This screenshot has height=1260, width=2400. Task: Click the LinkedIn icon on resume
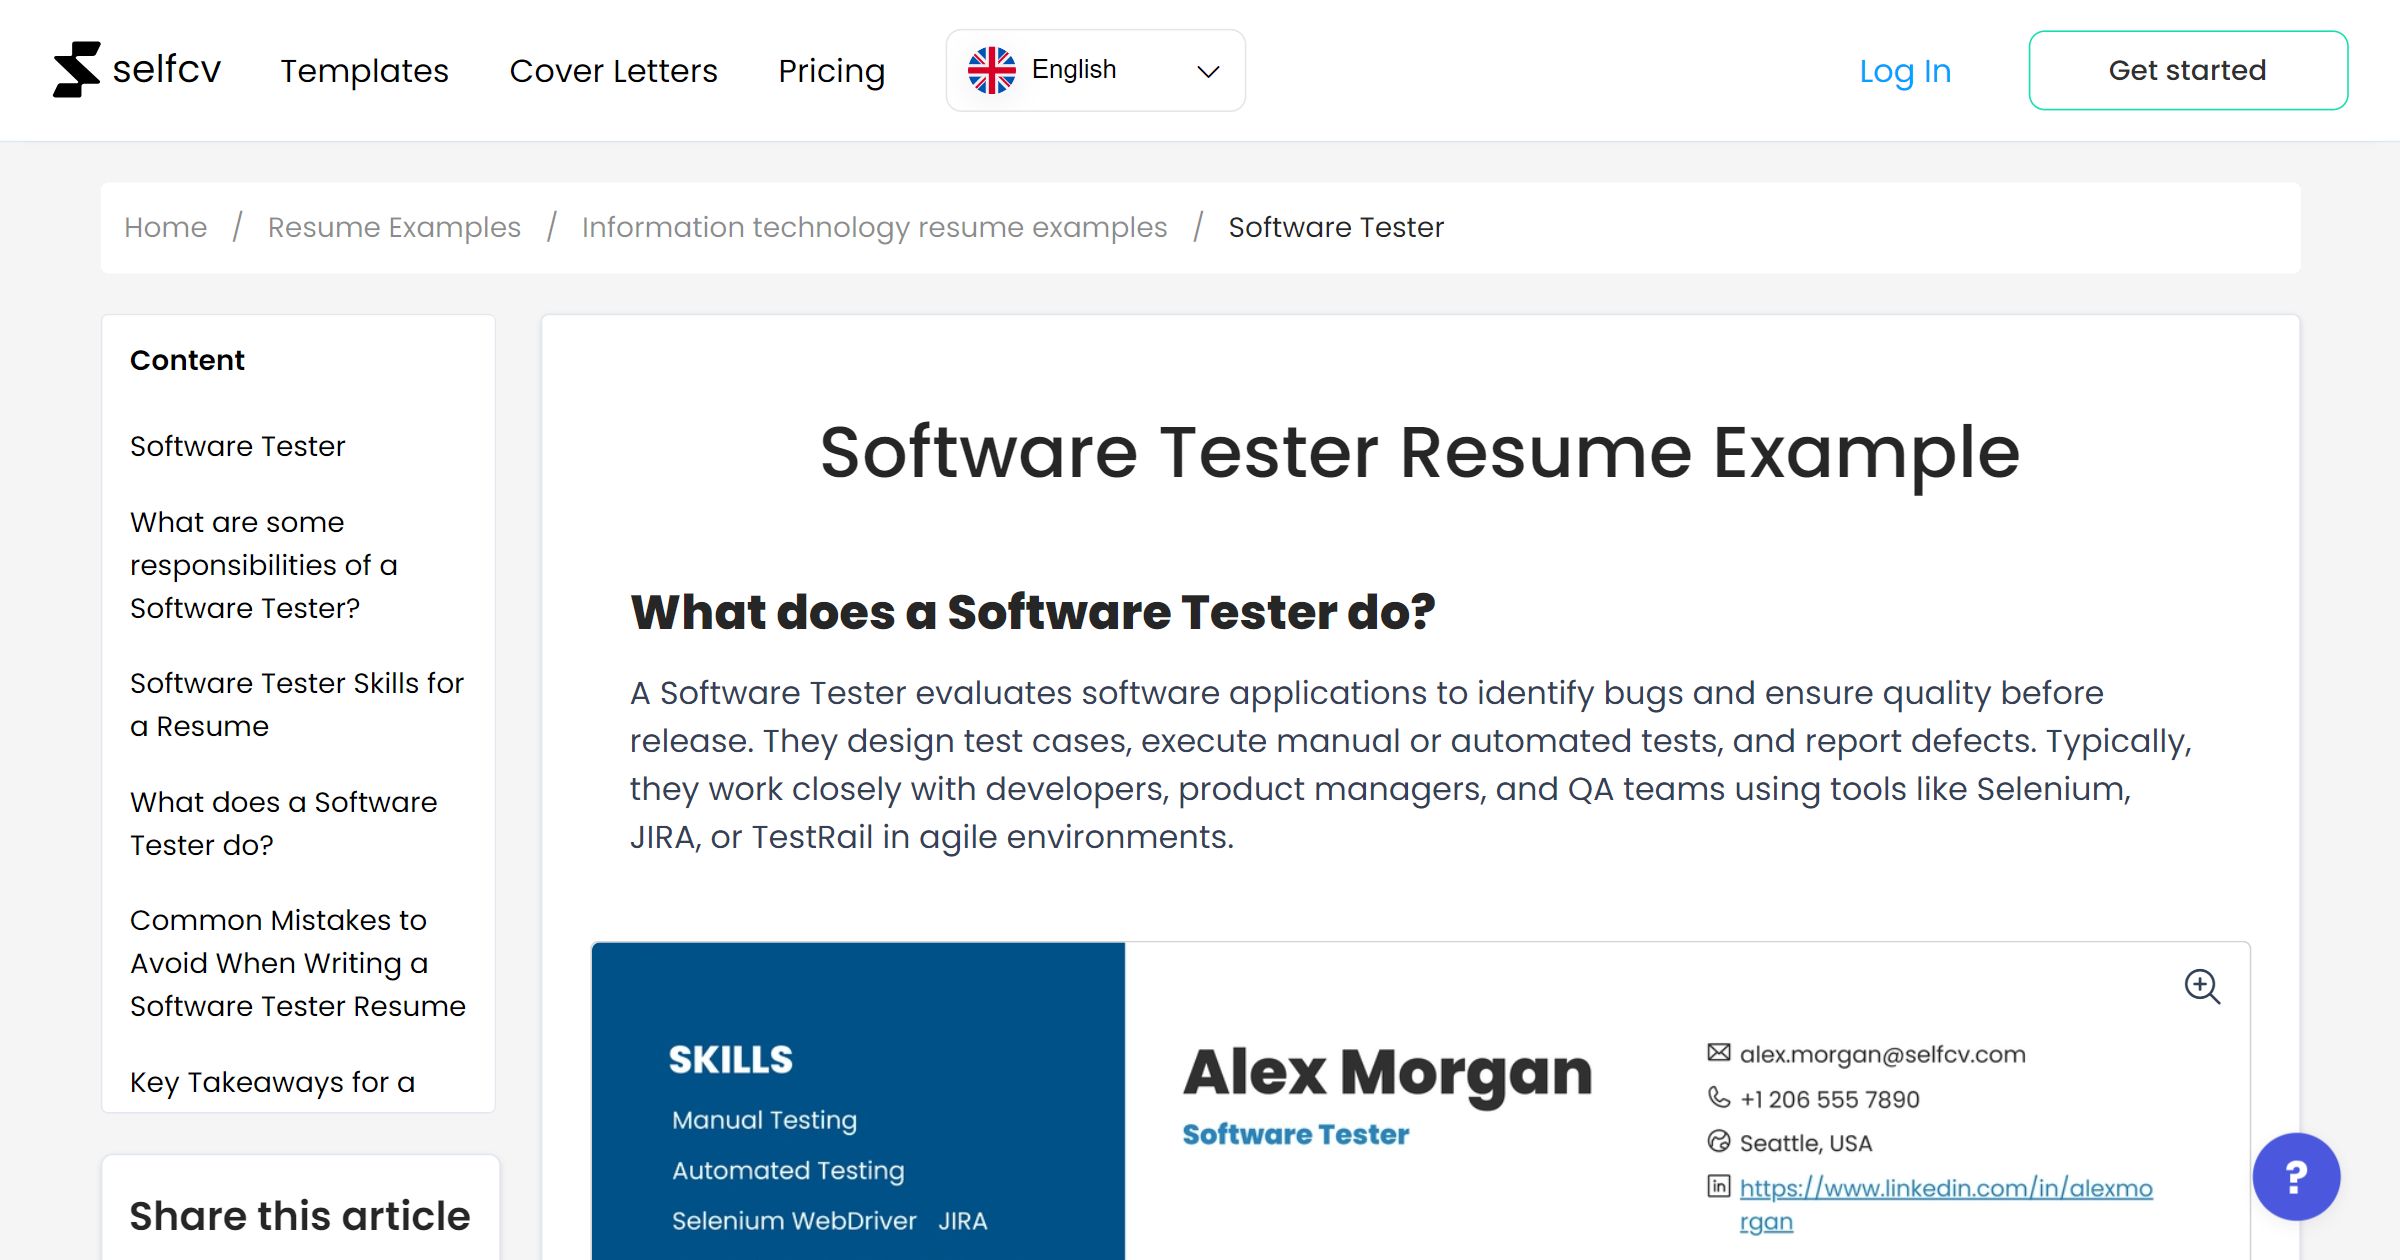point(1718,1187)
